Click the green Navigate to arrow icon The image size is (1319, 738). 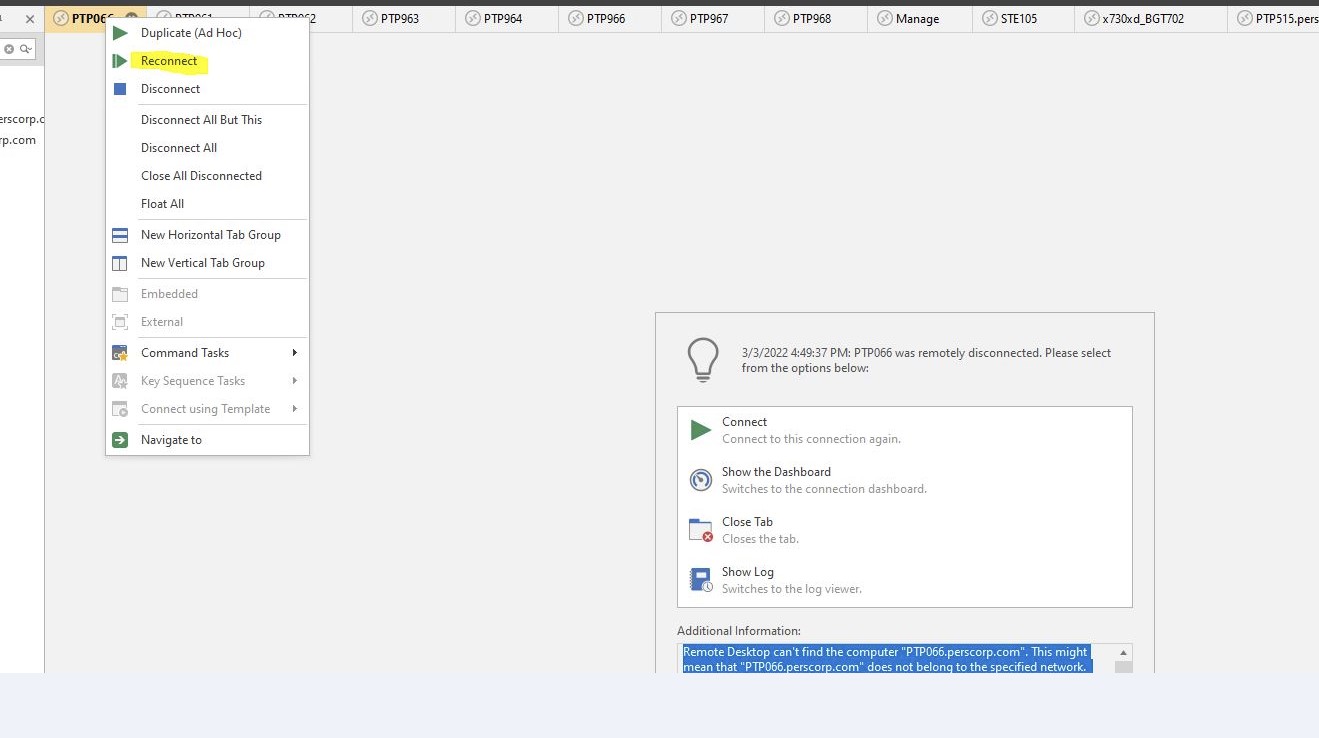tap(120, 440)
